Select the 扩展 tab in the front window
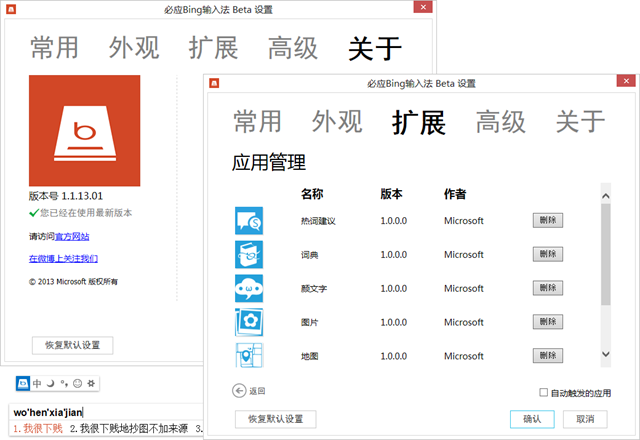Image resolution: width=640 pixels, height=440 pixels. tap(419, 122)
